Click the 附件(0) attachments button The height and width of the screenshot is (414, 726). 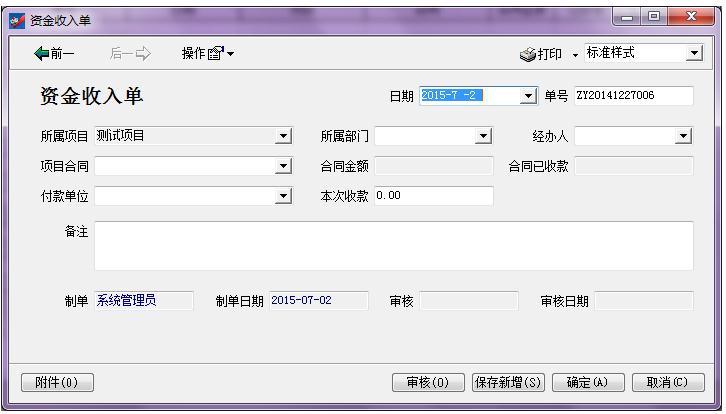click(57, 382)
